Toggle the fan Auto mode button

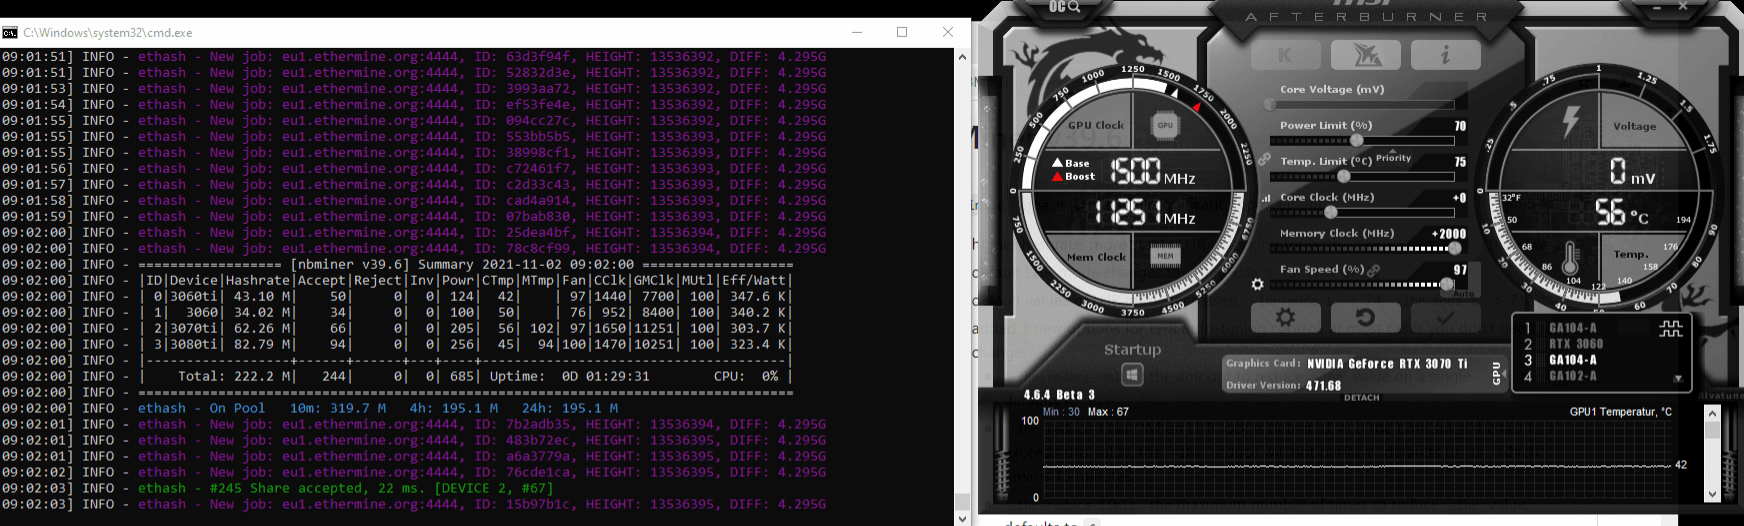[1463, 294]
